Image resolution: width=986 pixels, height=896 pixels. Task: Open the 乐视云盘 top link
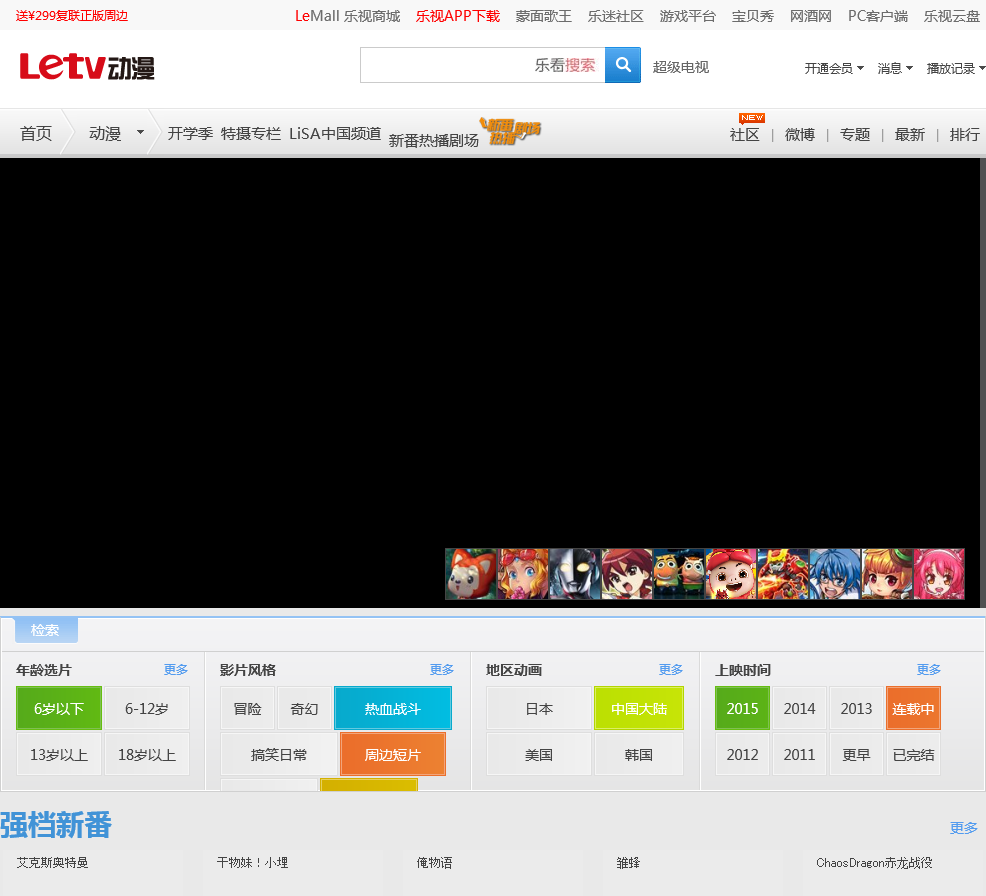(x=951, y=16)
